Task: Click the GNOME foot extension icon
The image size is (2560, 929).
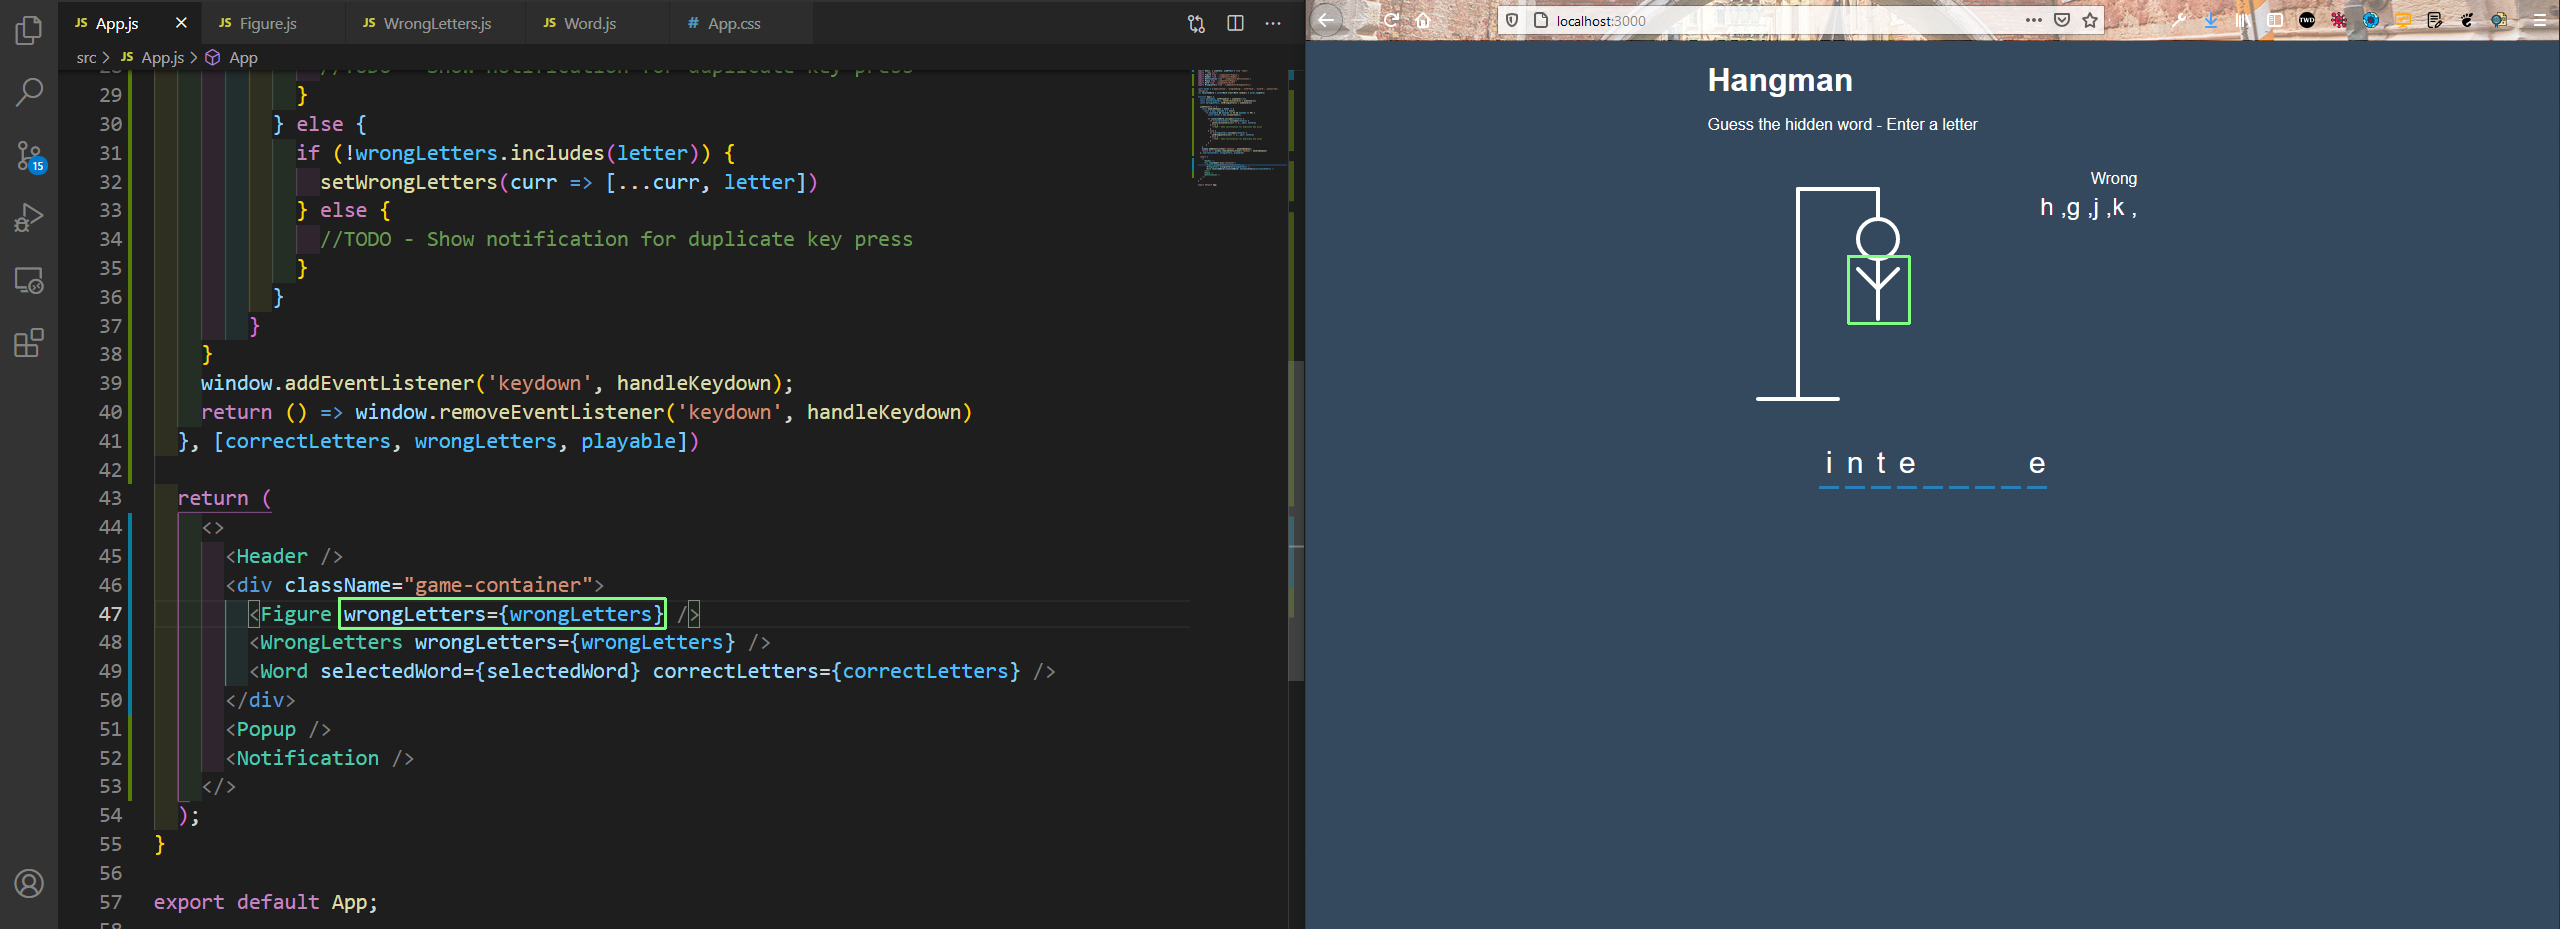Action: click(2467, 20)
